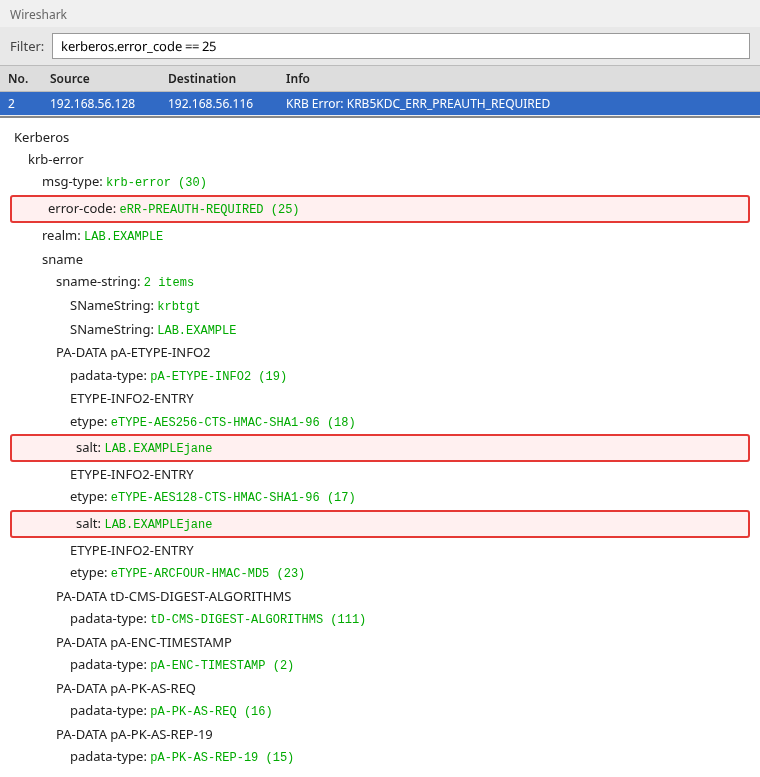The image size is (760, 777).
Task: Select padata-type pA-PK-AS-REQ (16) line
Action: click(171, 711)
